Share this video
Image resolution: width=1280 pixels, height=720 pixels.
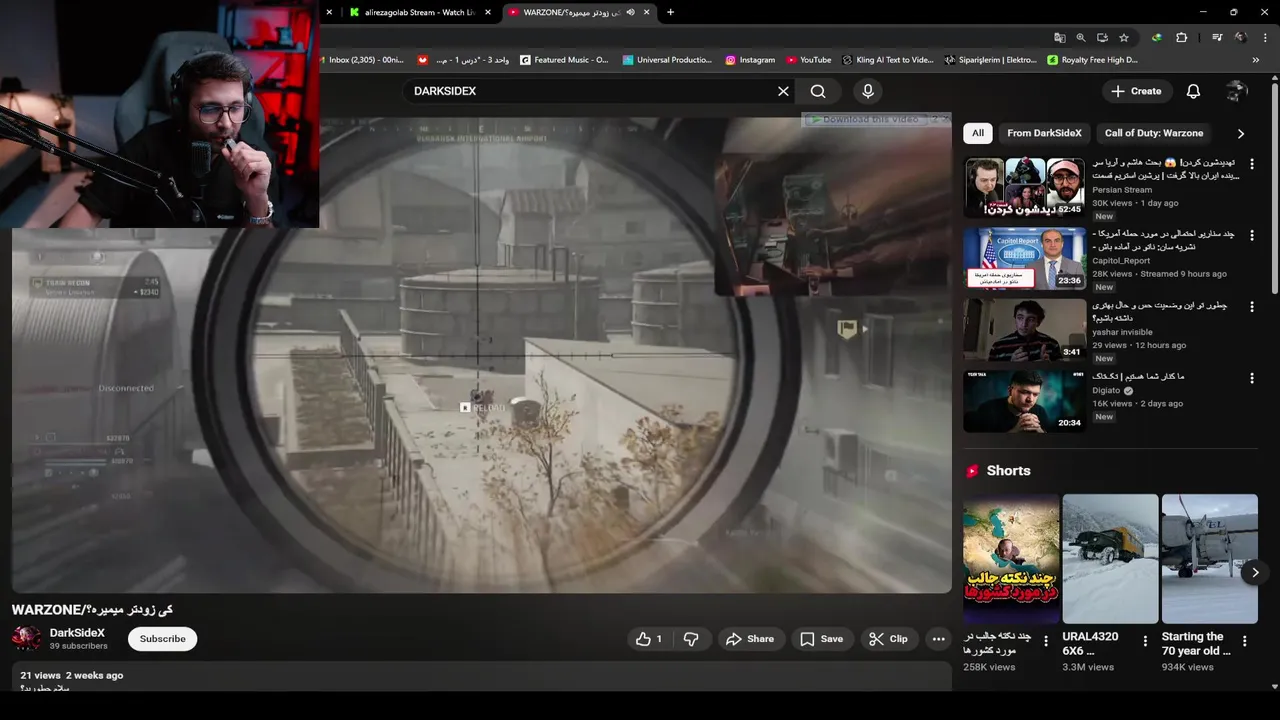pyautogui.click(x=750, y=639)
